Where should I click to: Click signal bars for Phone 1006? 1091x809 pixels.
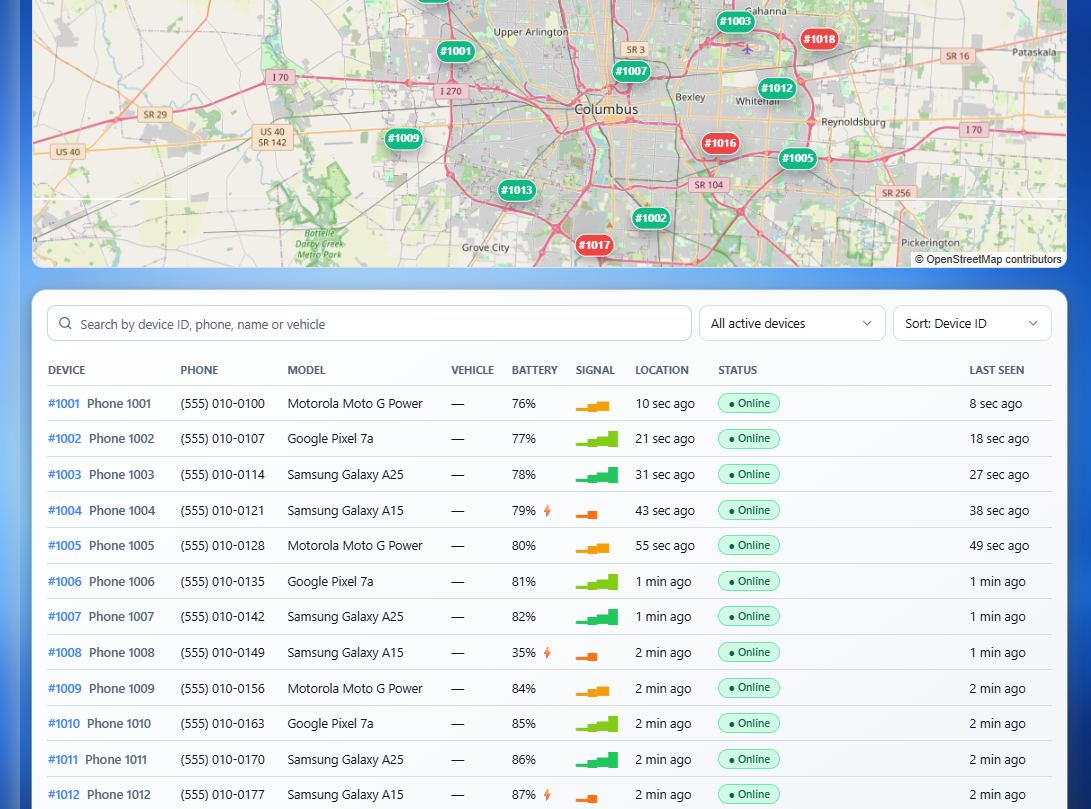(x=597, y=582)
